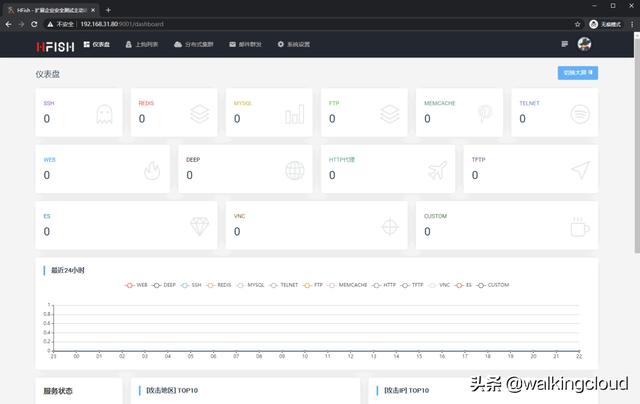The width and height of the screenshot is (640, 404).
Task: Click the paper plane icon on TFTP card
Action: pos(580,170)
